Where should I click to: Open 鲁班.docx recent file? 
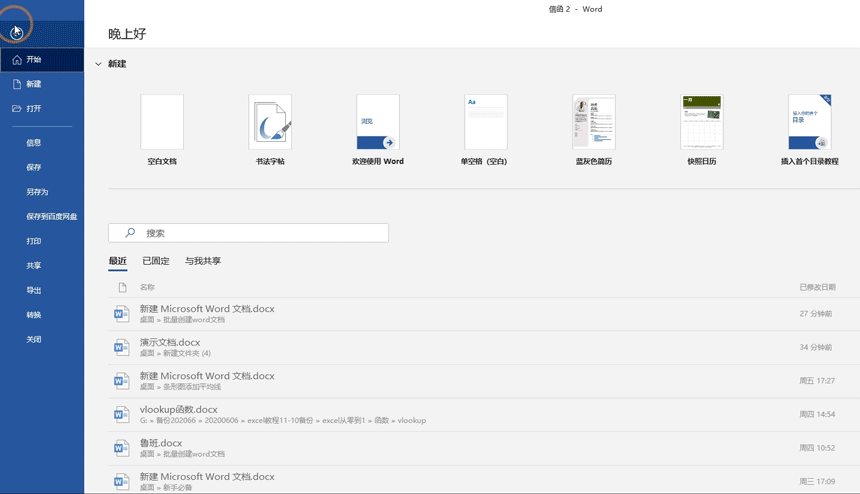tap(484, 448)
